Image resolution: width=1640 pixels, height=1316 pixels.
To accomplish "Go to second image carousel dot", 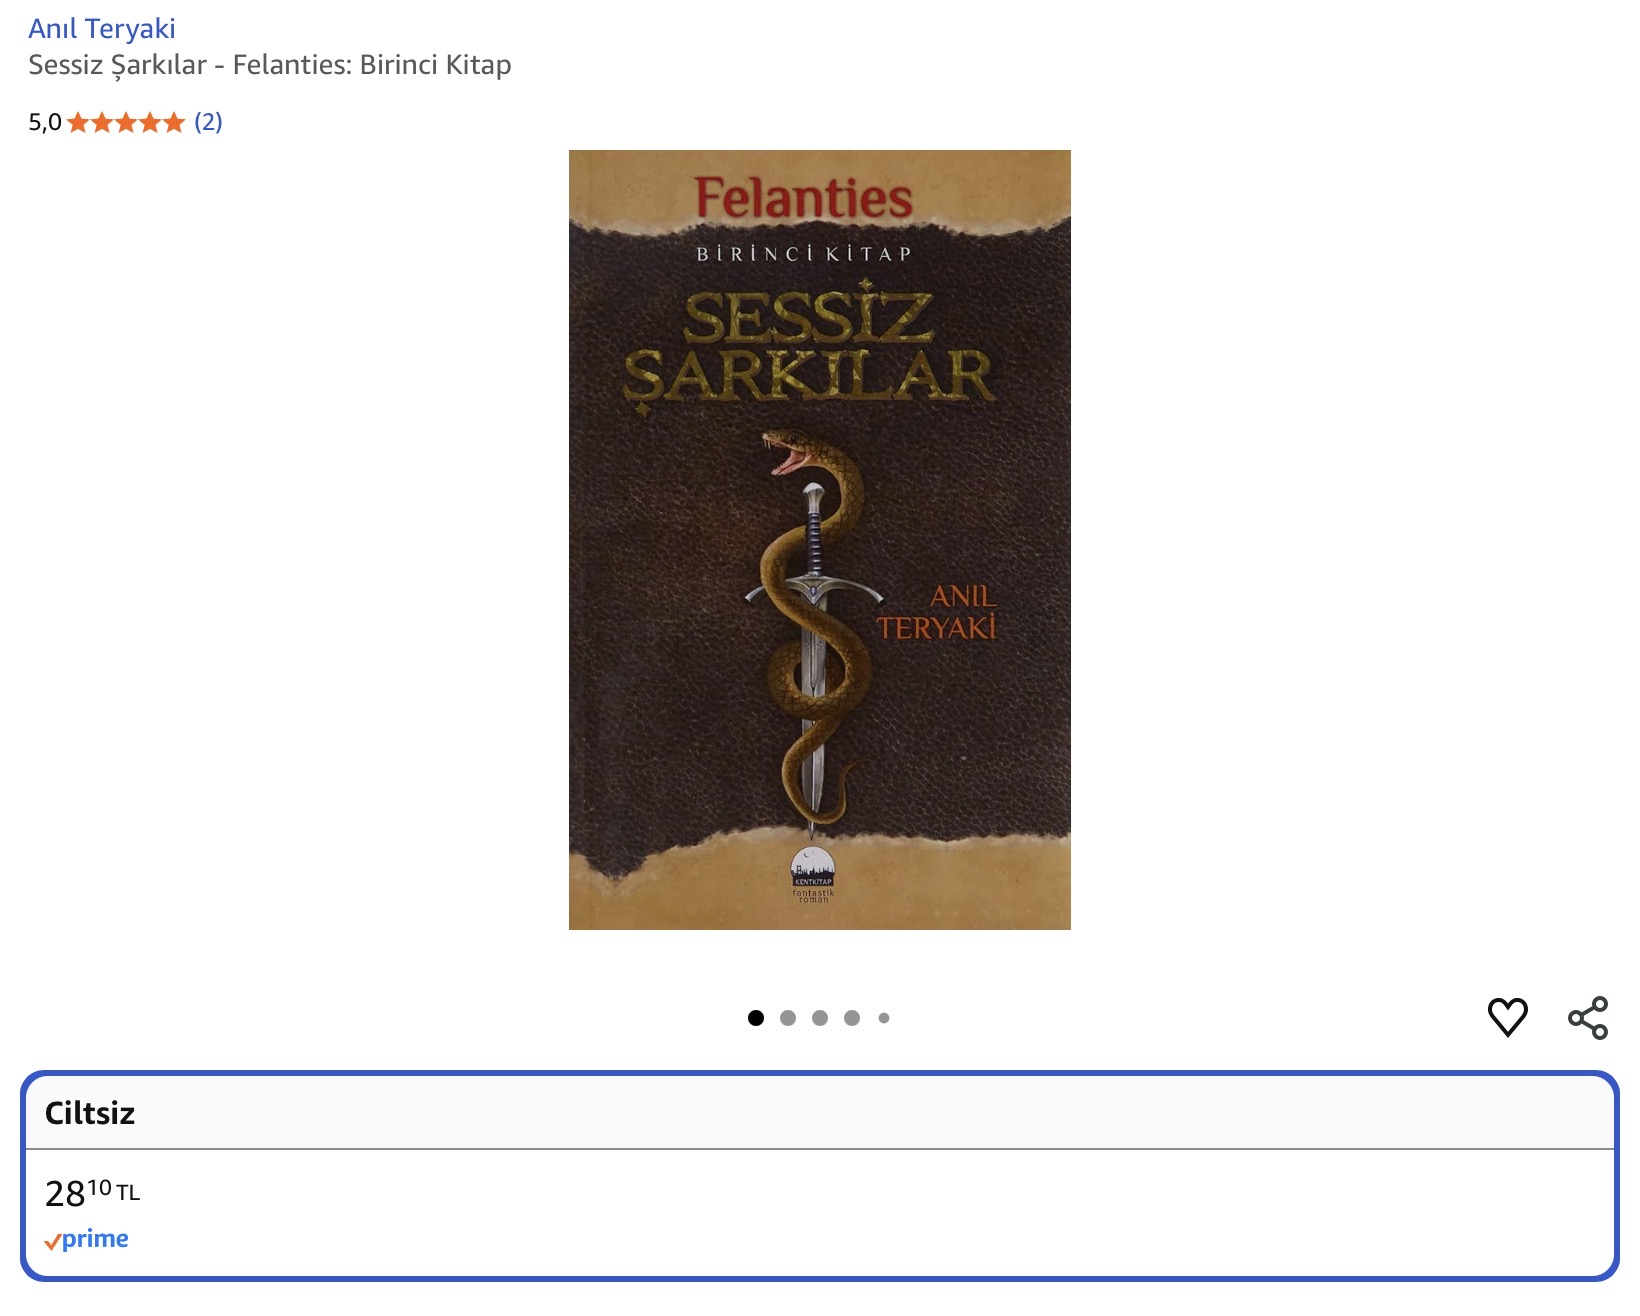I will 788,1018.
